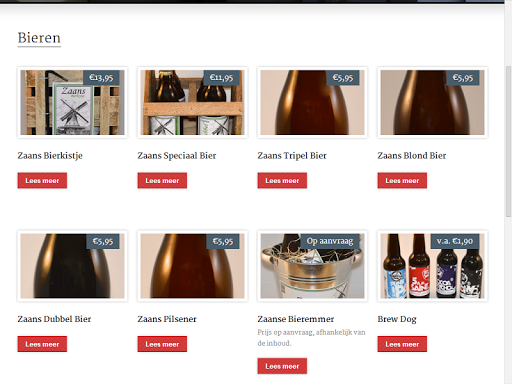Open the Zaans Pilsener bottle image
The height and width of the screenshot is (384, 512).
(x=192, y=266)
